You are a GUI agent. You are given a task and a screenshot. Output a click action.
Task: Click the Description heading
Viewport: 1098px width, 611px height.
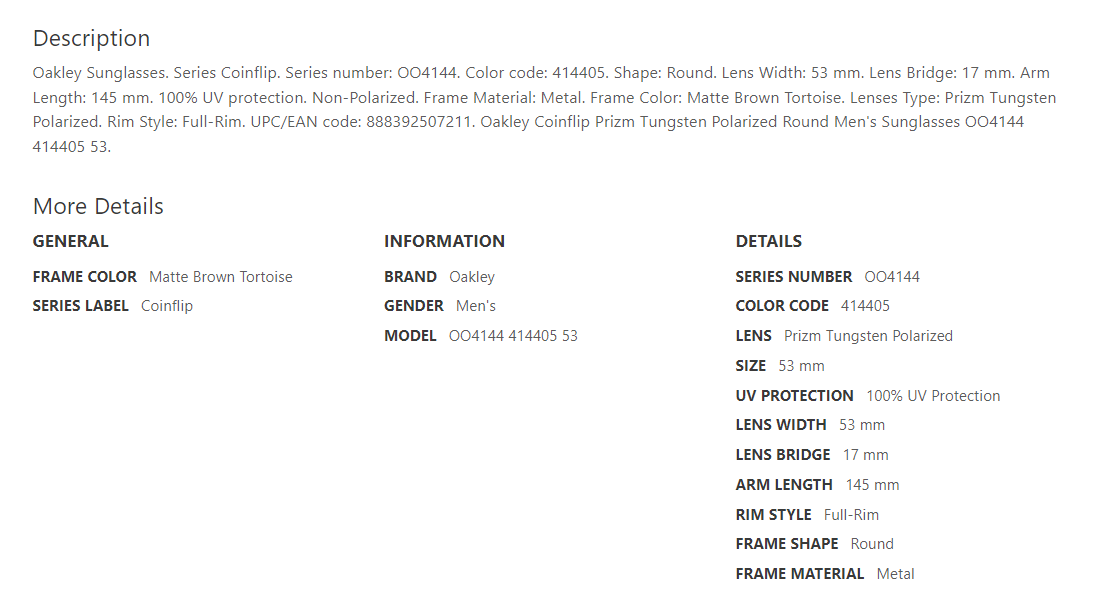tap(91, 38)
